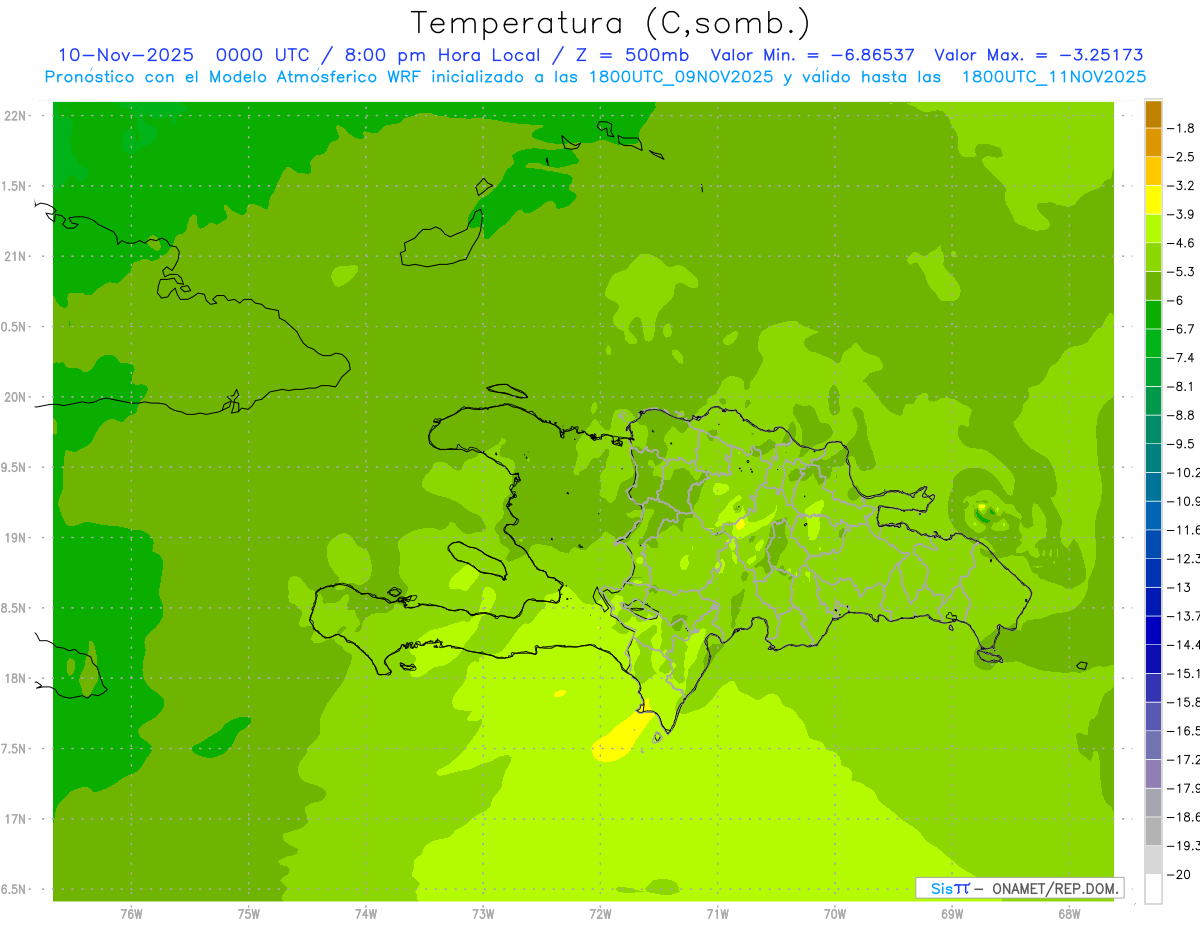Screen dimensions: 1200x927
Task: Pick the yellow swatch between -3.2 and -3.9
Action: click(x=1153, y=200)
